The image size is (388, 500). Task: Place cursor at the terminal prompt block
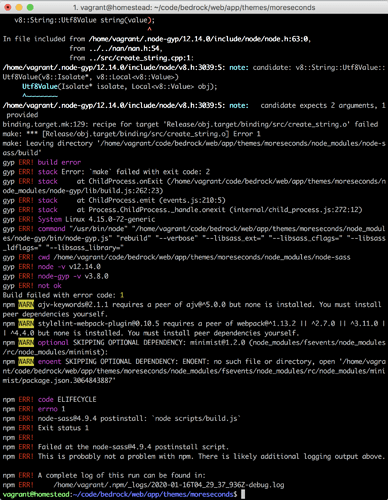[243, 494]
